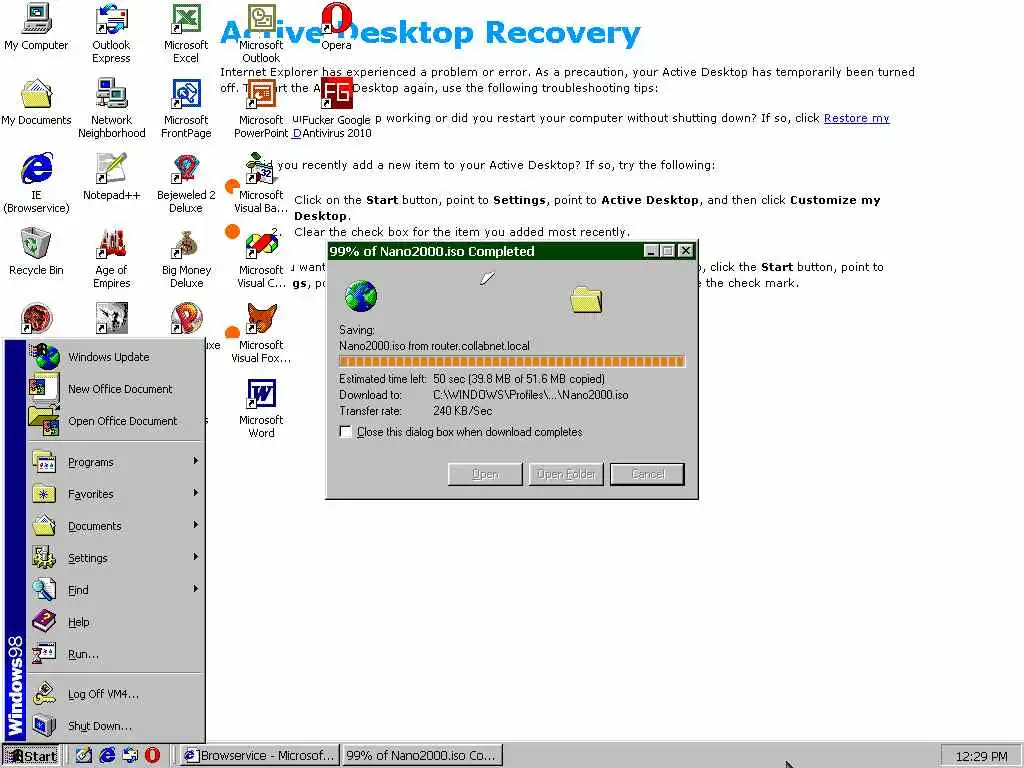Viewport: 1024px width, 768px height.
Task: Click the Microsoft Visual FoxPro shortcut
Action: click(261, 333)
